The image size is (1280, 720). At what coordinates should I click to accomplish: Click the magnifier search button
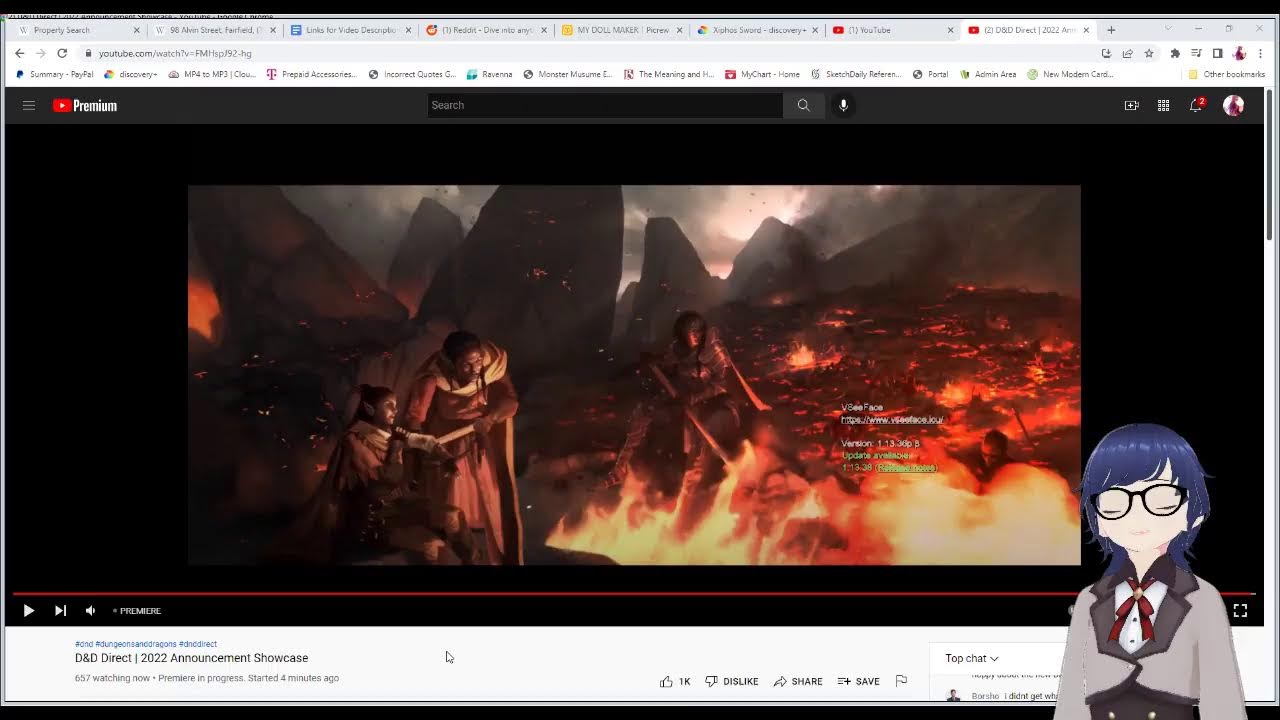[x=803, y=105]
